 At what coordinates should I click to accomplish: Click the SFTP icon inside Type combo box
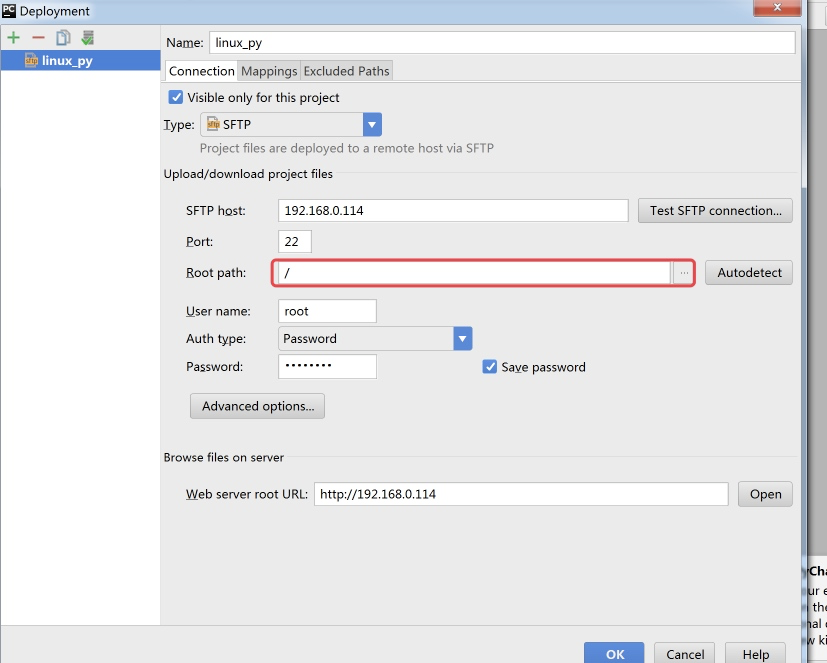(213, 124)
